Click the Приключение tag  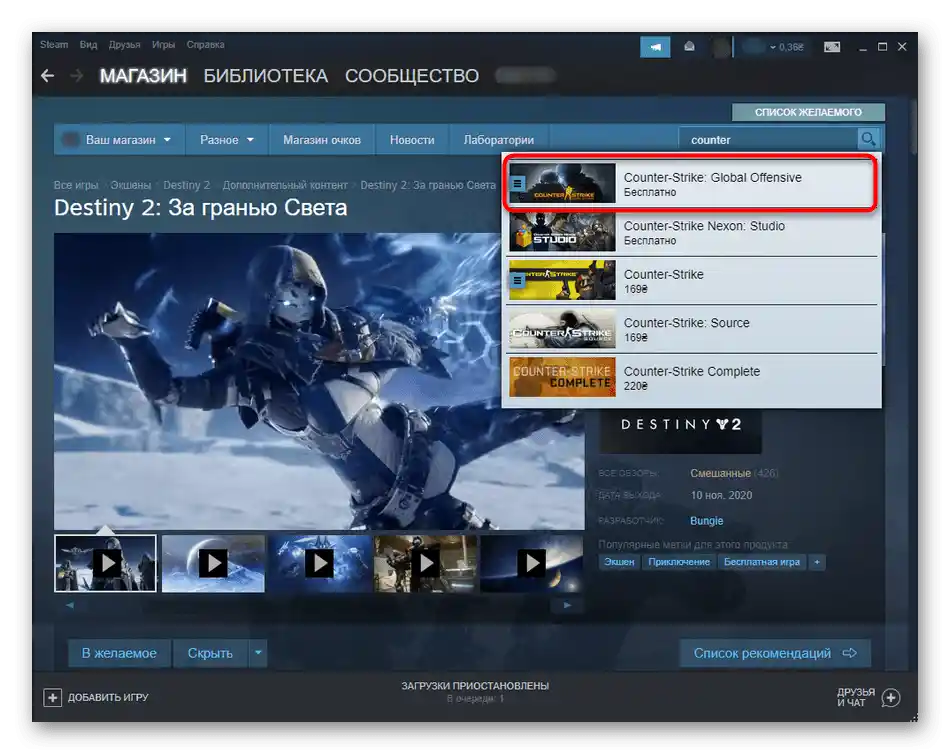coord(679,562)
